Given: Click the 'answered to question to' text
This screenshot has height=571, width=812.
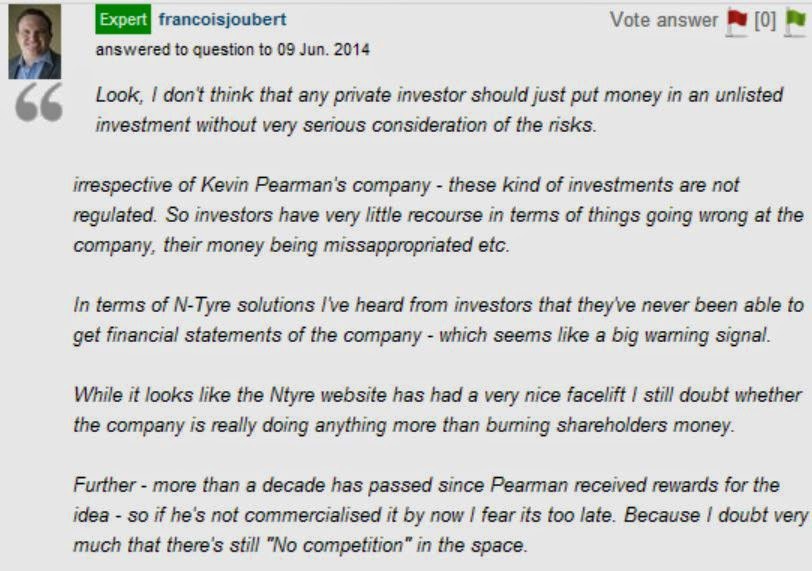Looking at the screenshot, I should (184, 50).
